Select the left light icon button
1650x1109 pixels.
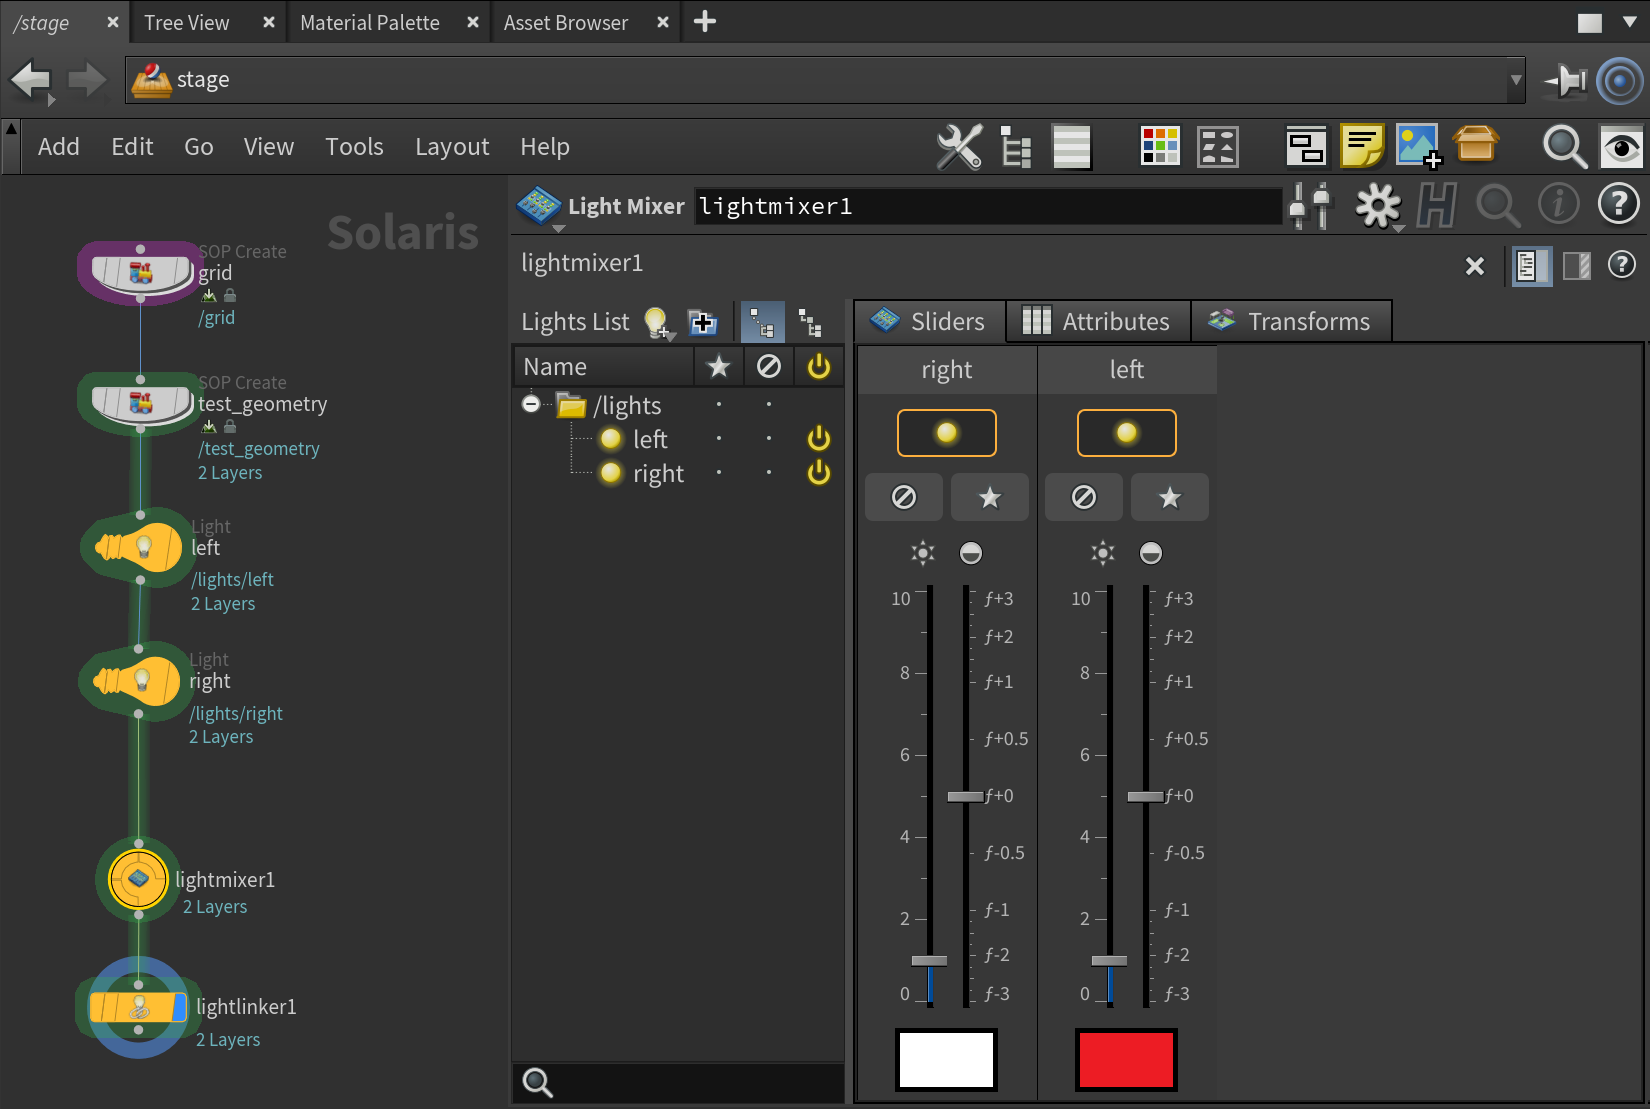point(1127,433)
